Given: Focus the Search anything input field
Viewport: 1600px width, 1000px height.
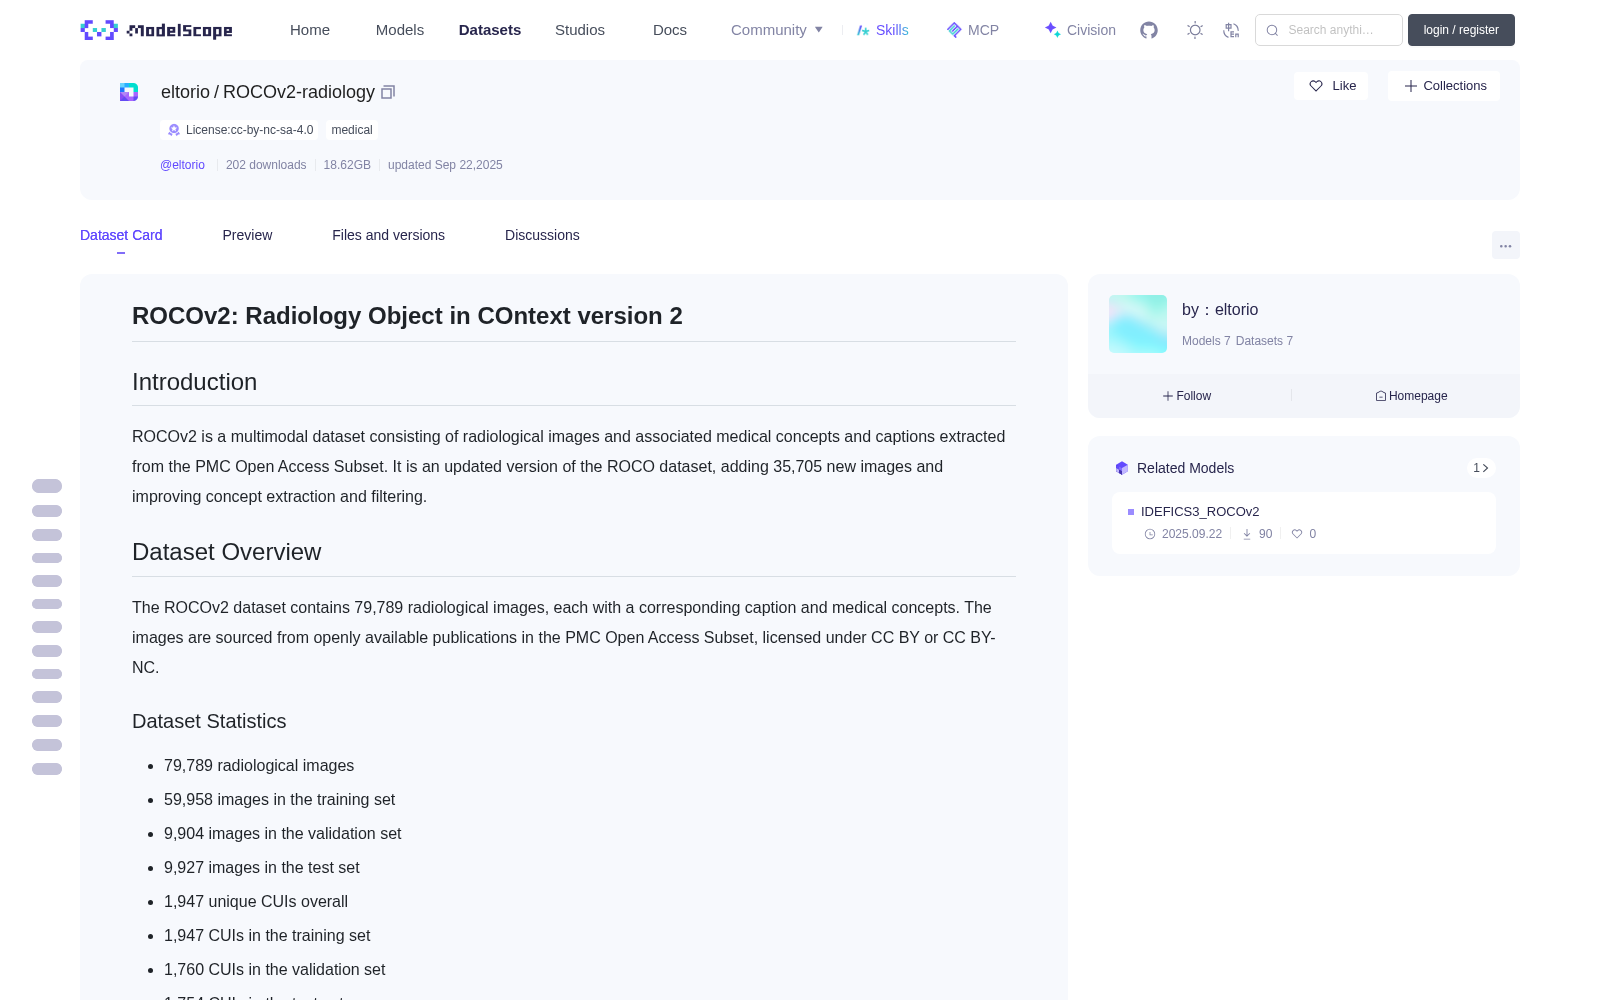Looking at the screenshot, I should 1329,30.
